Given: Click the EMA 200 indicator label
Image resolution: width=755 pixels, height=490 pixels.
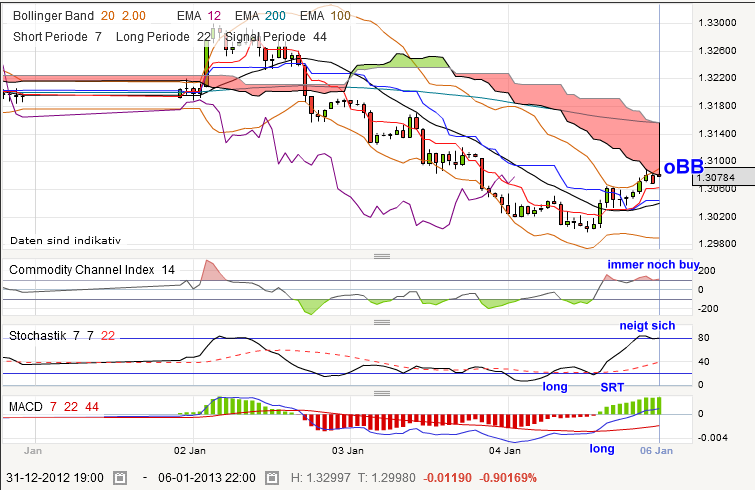Looking at the screenshot, I should coord(260,16).
